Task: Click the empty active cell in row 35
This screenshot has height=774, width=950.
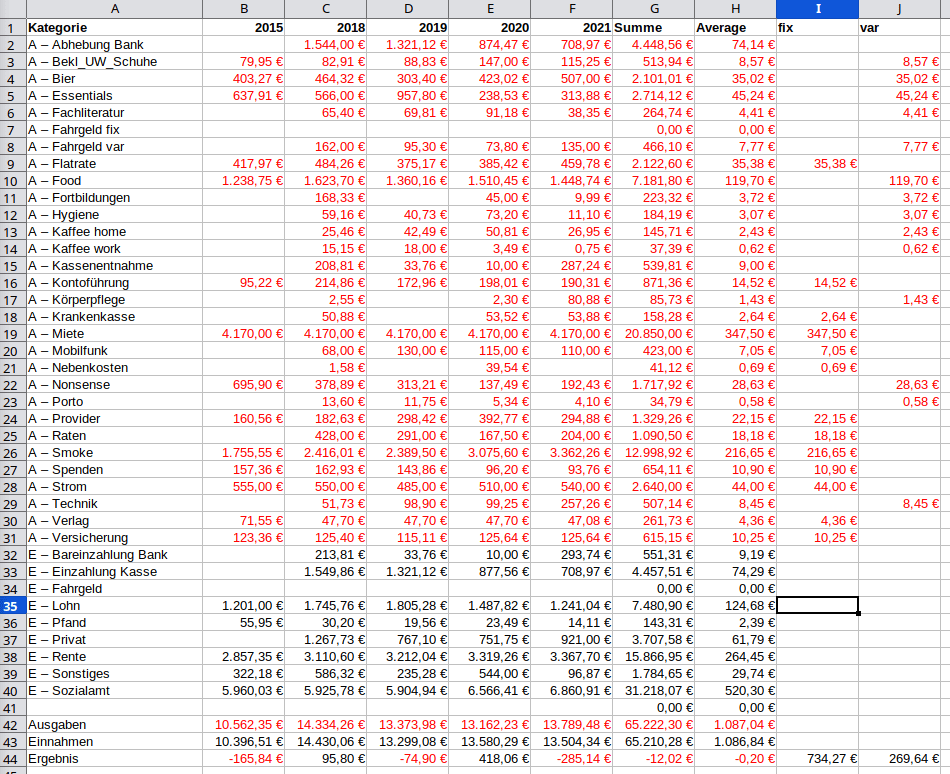Action: (816, 606)
